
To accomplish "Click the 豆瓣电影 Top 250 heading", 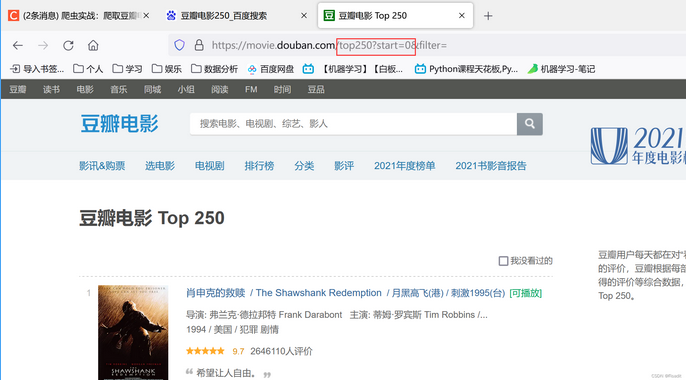I will coord(152,218).
